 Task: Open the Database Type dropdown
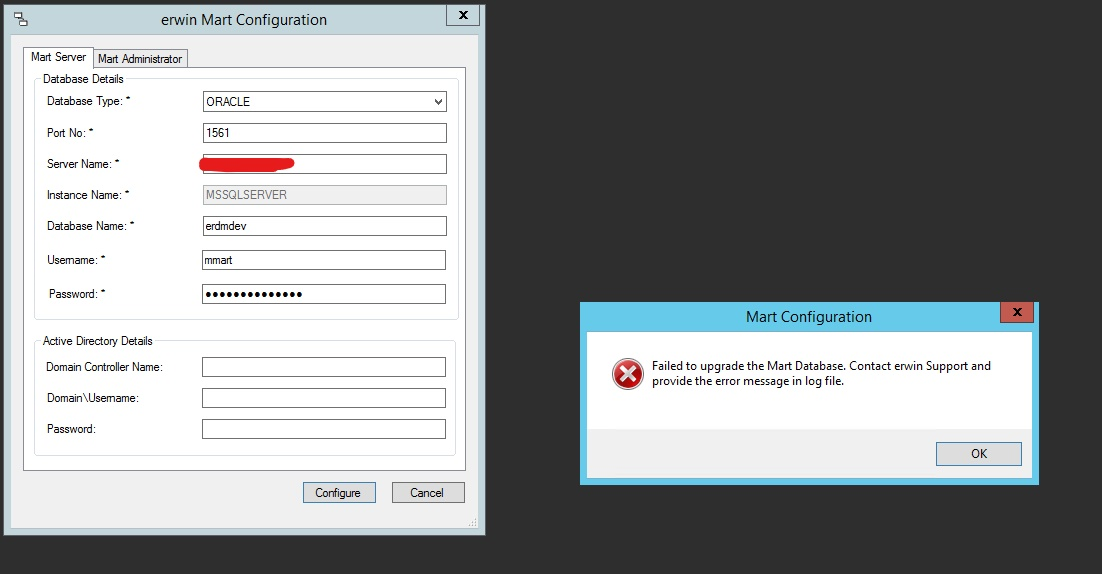[325, 102]
